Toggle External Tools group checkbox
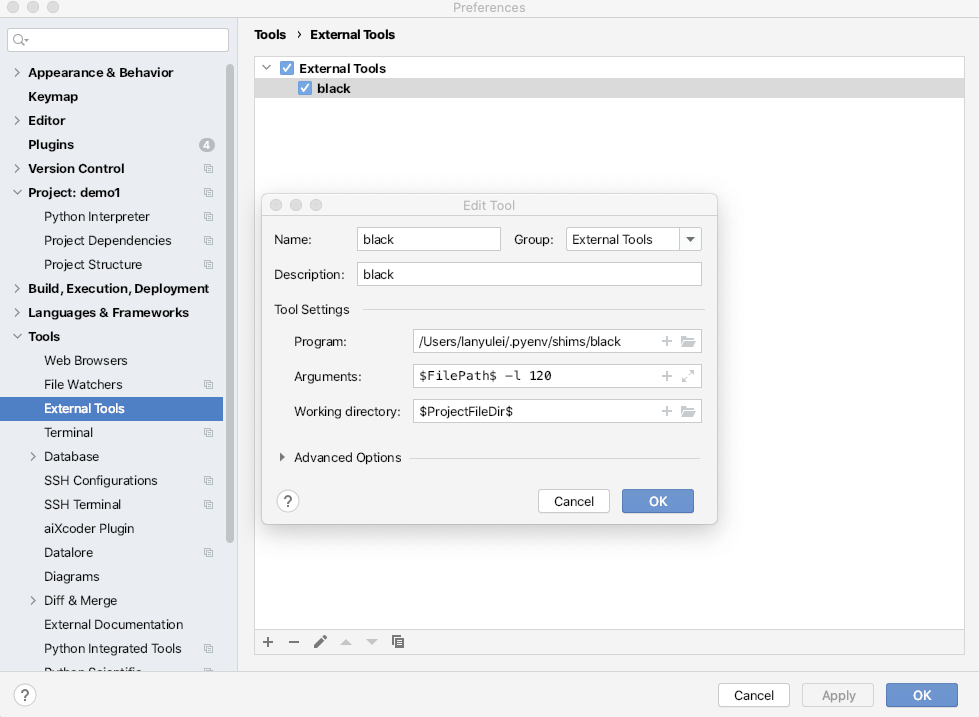 pos(287,68)
